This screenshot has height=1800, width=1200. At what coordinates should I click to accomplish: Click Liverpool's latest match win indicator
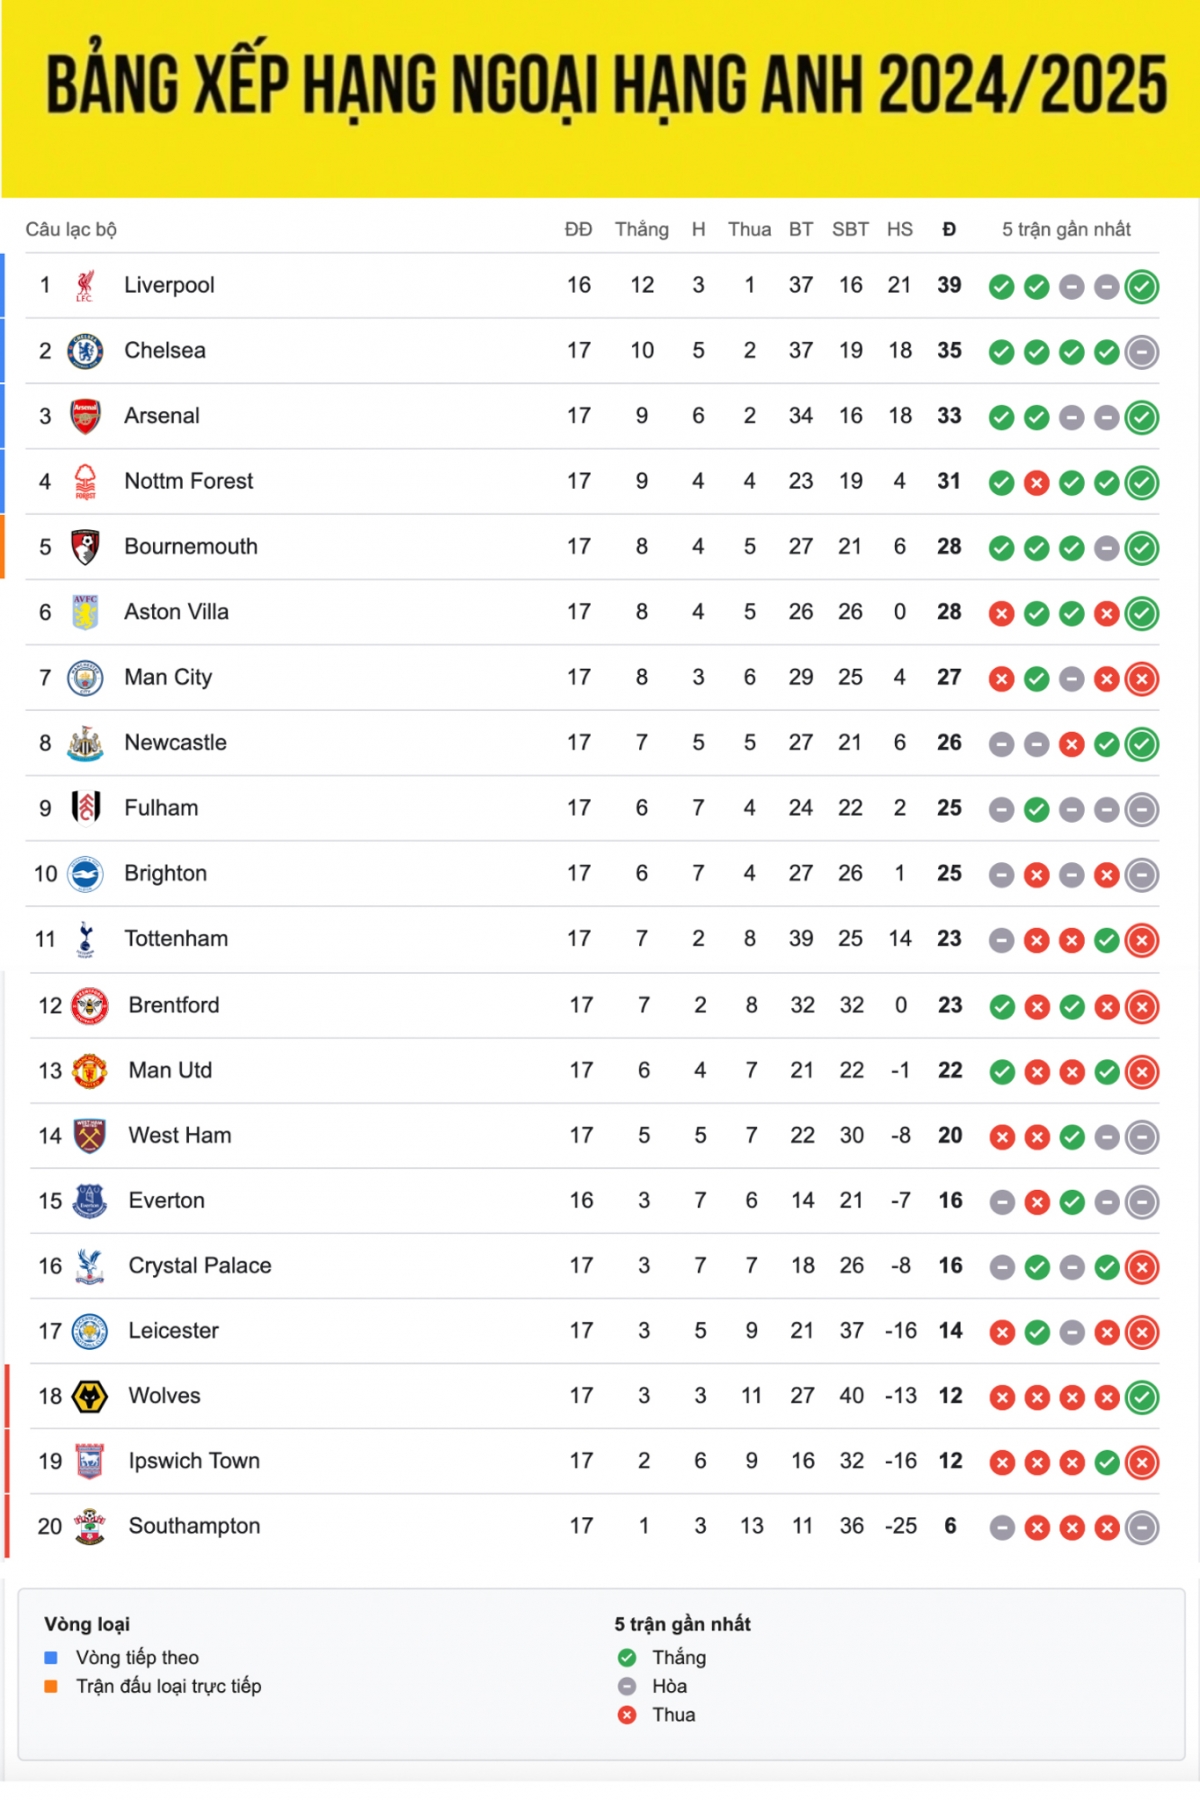[1142, 287]
